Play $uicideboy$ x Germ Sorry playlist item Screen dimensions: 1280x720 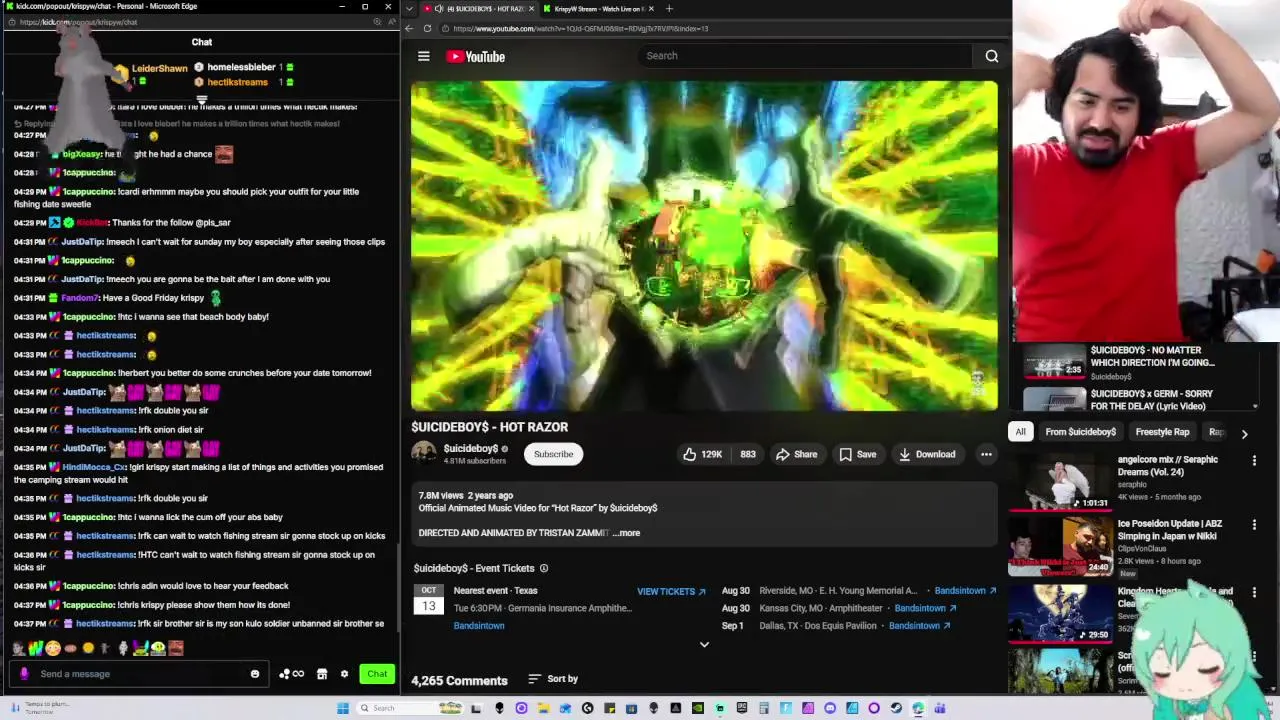[1140, 400]
